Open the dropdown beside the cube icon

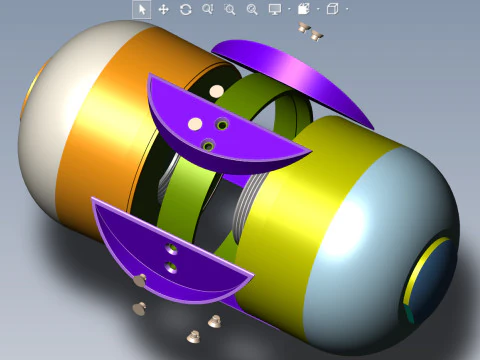point(347,9)
